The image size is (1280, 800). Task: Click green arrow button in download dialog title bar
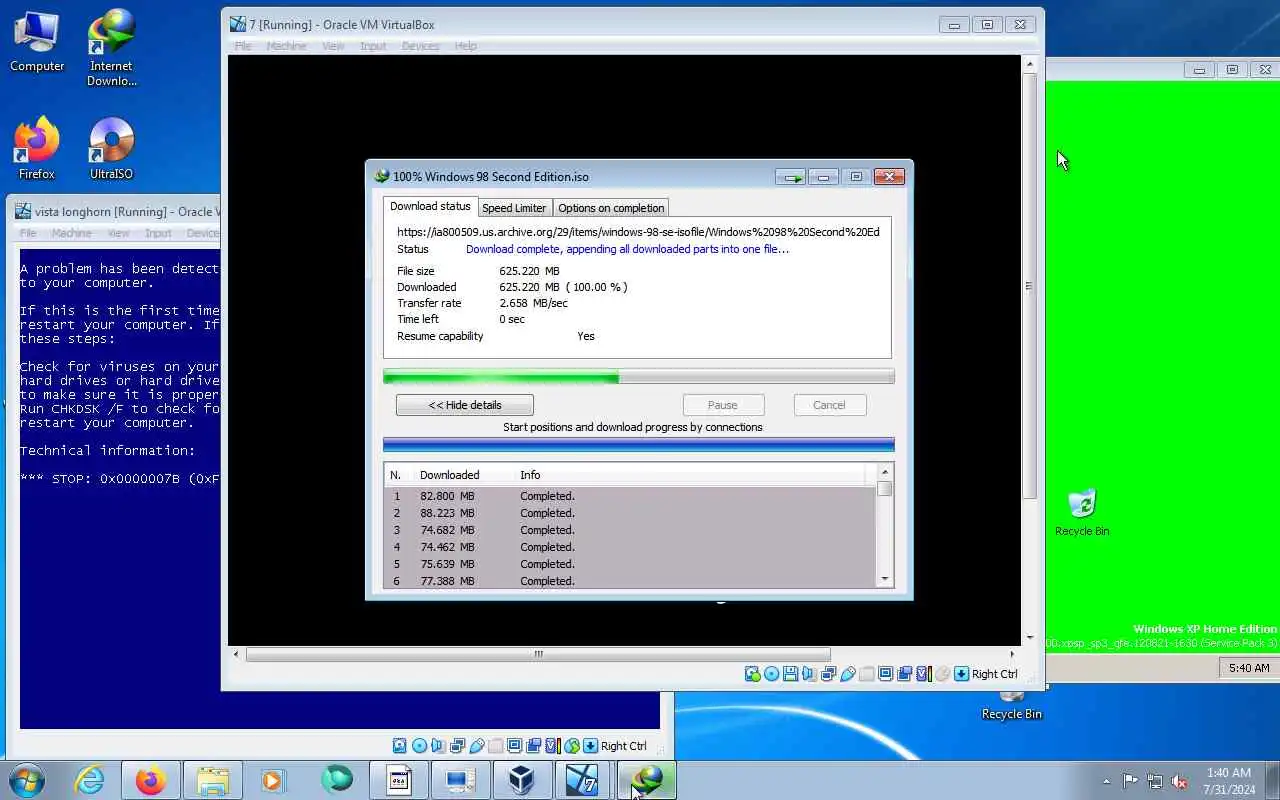pos(791,177)
